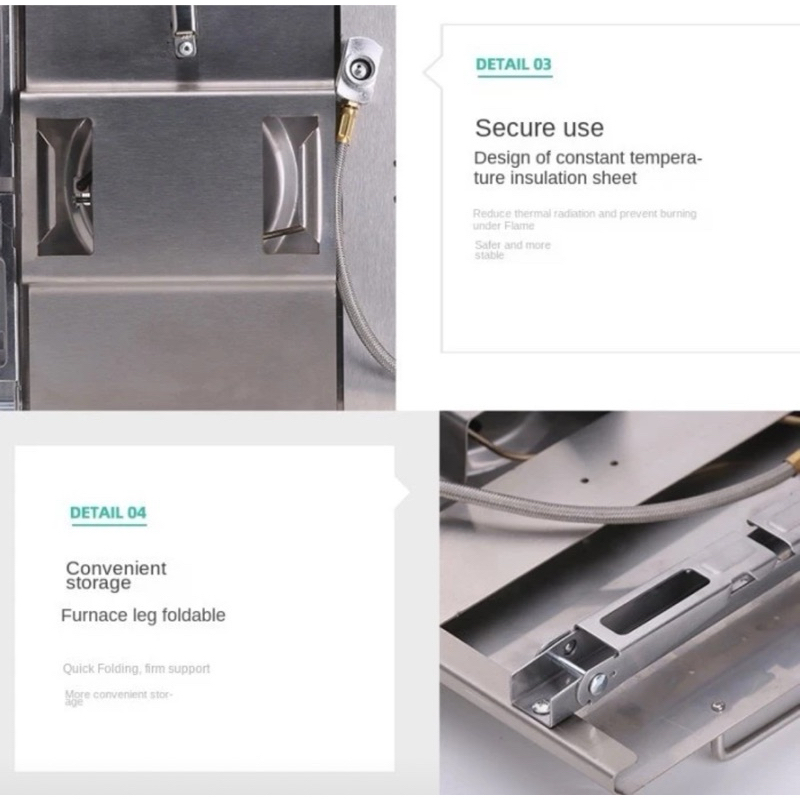Image resolution: width=800 pixels, height=800 pixels.
Task: Click the 'Safer and more stable' caption
Action: pos(512,250)
